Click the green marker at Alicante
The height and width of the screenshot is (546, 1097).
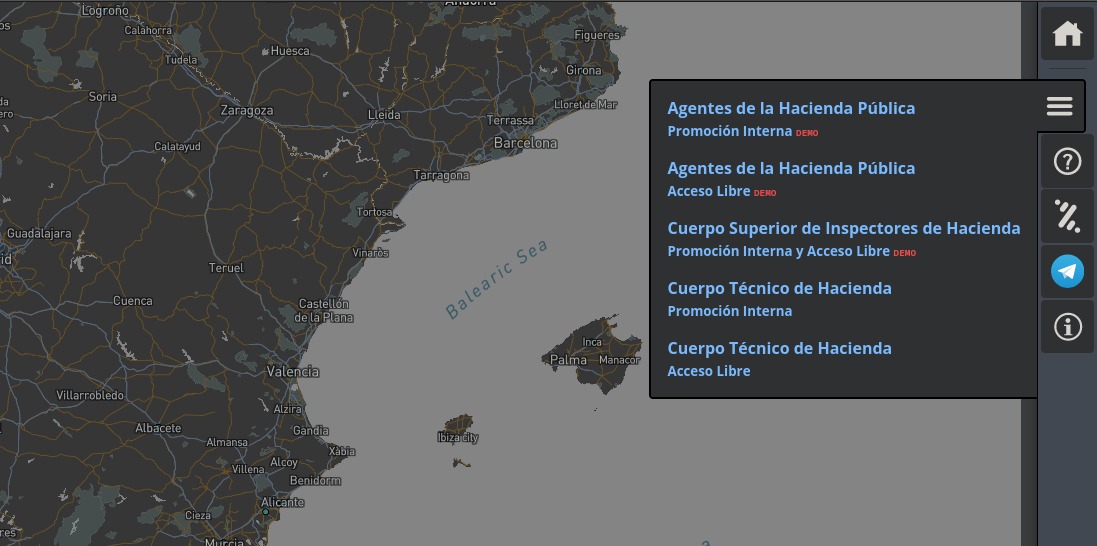(x=266, y=512)
